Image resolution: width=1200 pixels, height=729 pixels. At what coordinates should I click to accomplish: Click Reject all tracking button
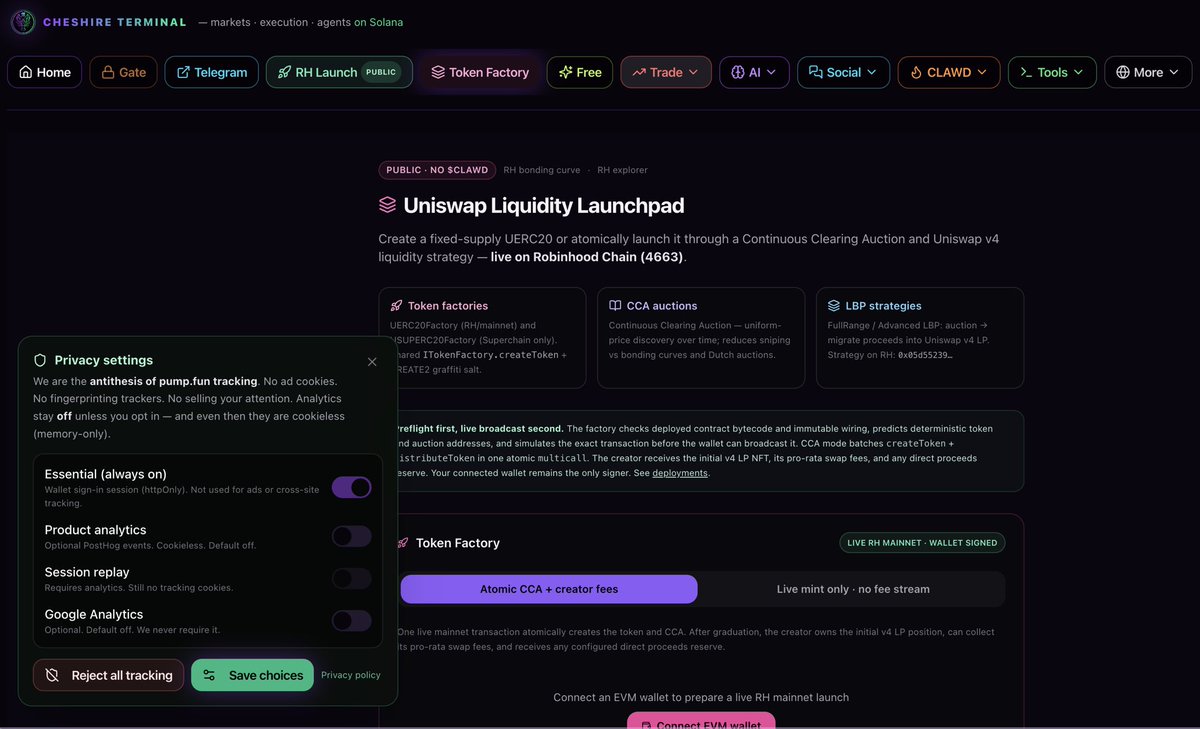(x=109, y=675)
